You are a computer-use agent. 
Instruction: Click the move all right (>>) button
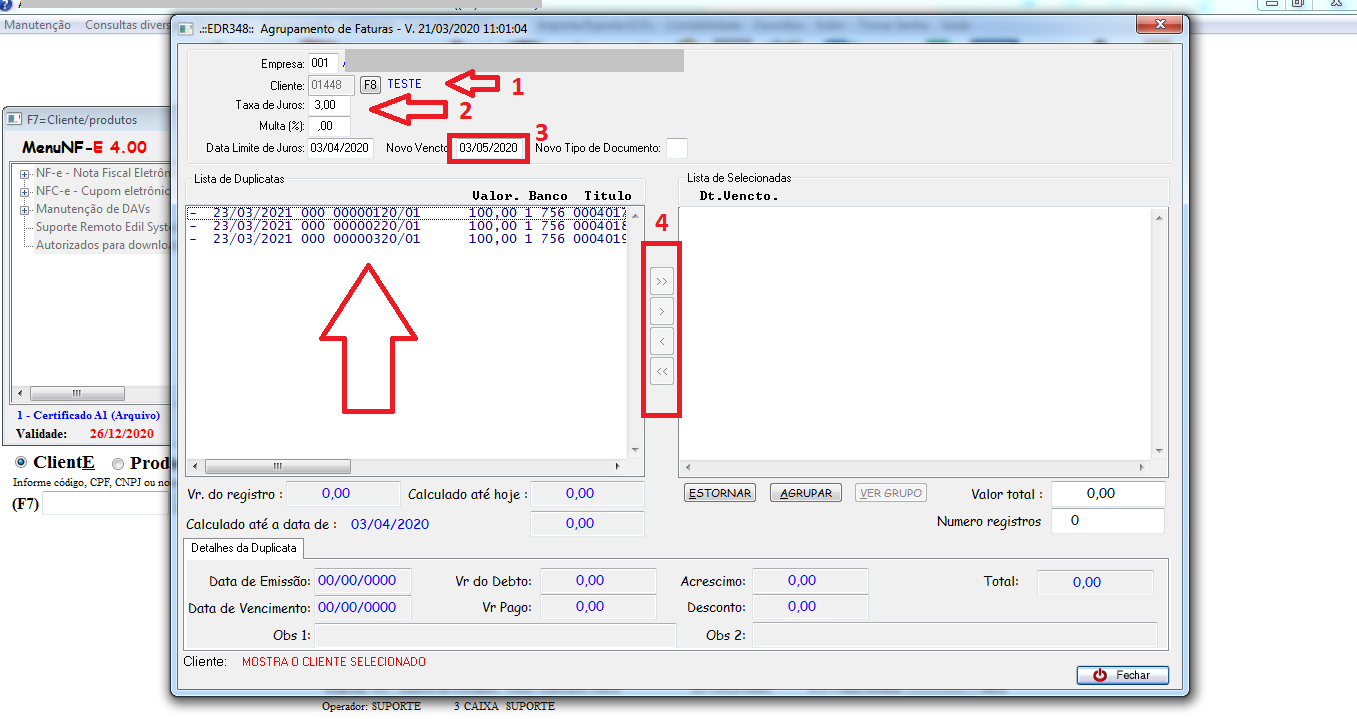[661, 282]
